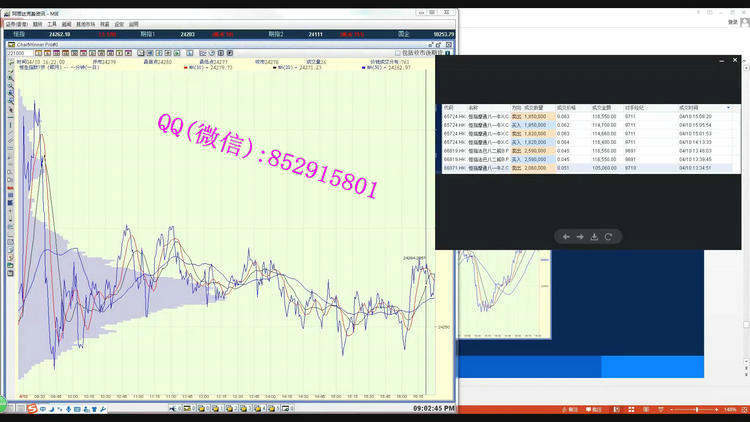750x422 pixels.
Task: Download the image using the viewer toolbar
Action: [x=594, y=237]
